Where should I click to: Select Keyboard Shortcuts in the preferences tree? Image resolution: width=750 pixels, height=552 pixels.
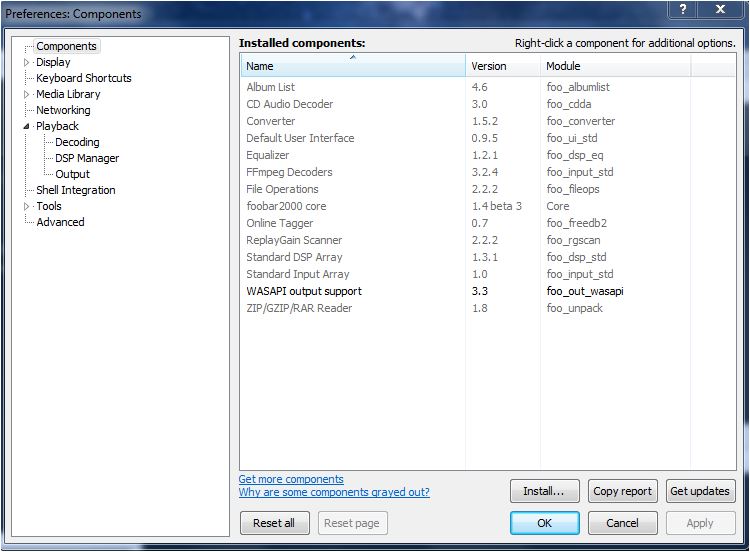pos(83,78)
